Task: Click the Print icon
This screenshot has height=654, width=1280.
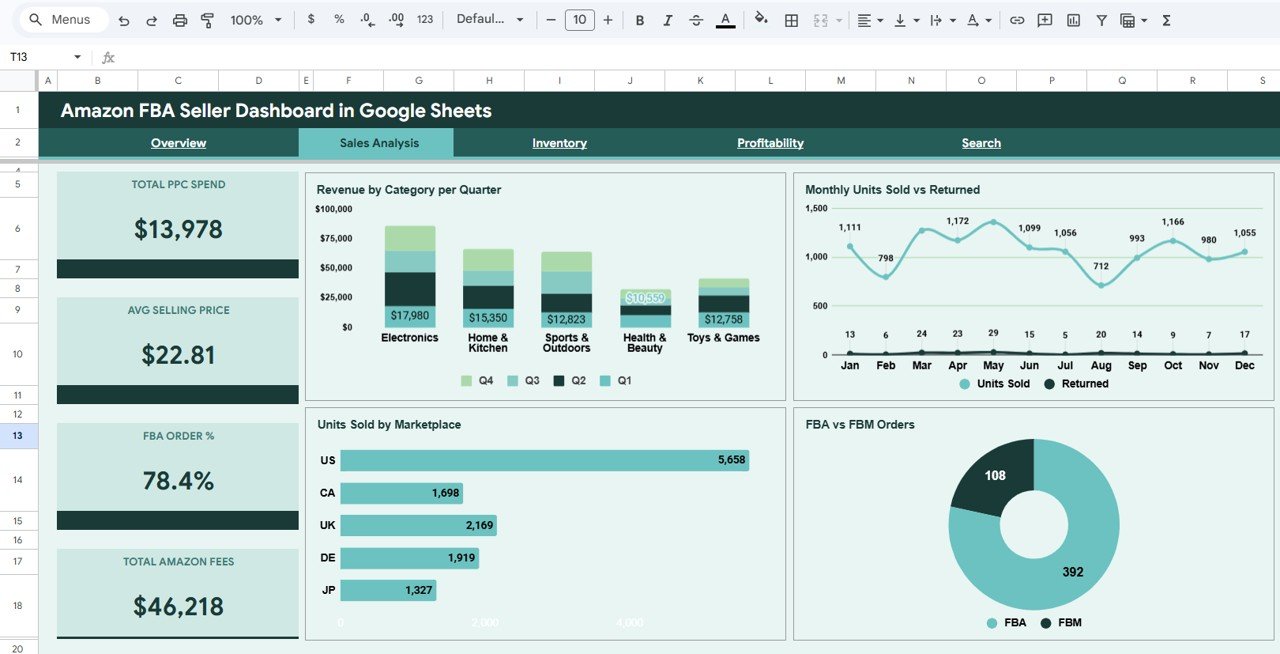Action: 180,19
